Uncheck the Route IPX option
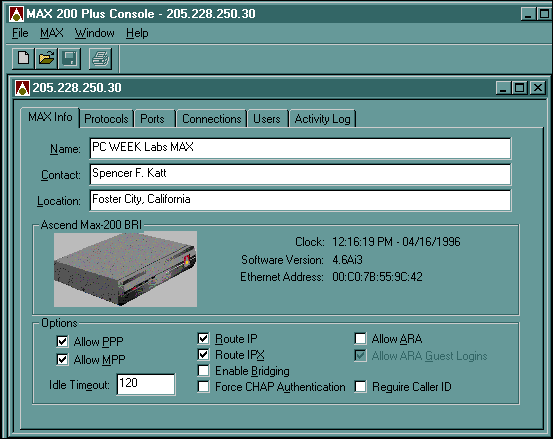The image size is (553, 439). 203,354
